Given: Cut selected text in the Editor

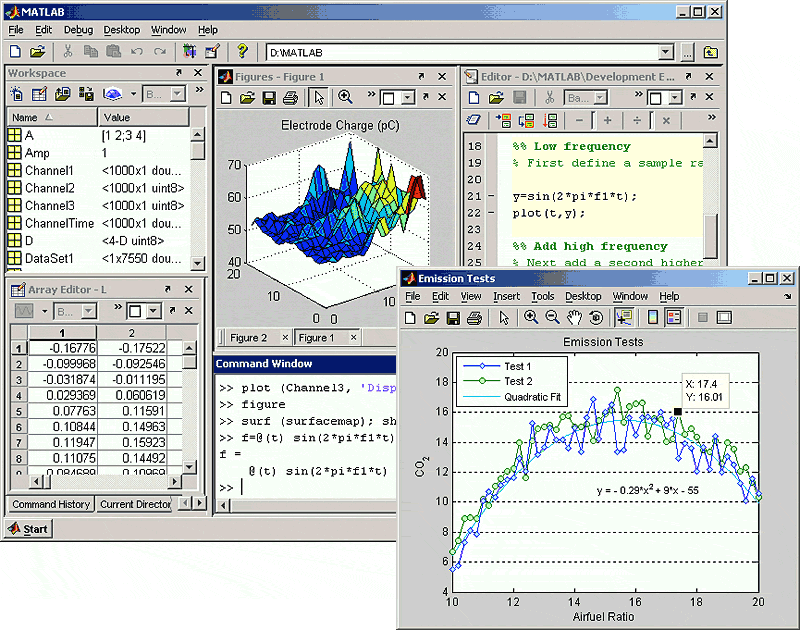Looking at the screenshot, I should pyautogui.click(x=549, y=96).
